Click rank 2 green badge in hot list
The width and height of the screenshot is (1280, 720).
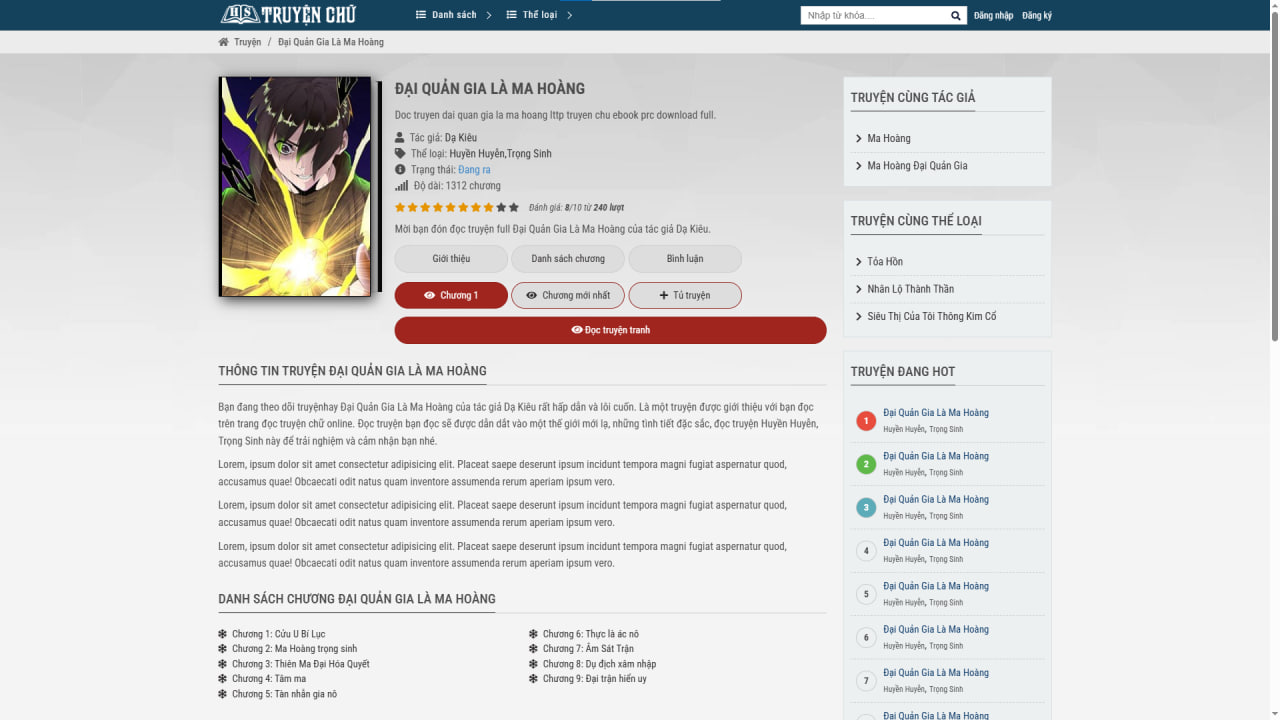[866, 464]
